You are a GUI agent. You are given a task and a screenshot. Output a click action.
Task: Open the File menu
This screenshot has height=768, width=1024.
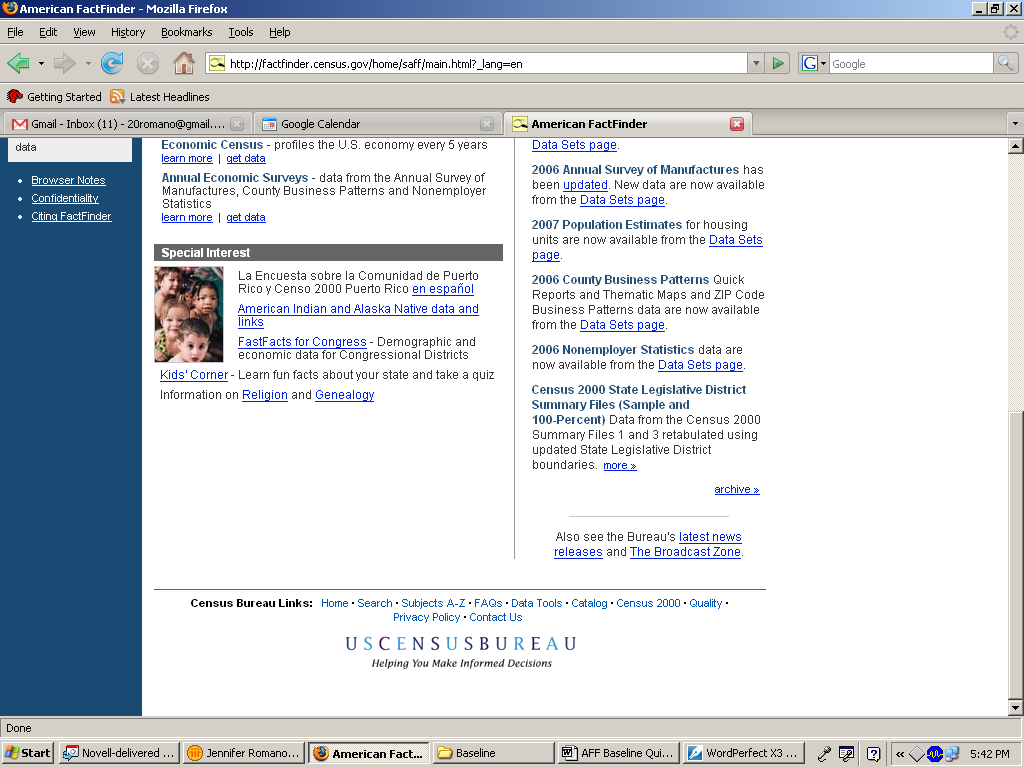(x=15, y=32)
